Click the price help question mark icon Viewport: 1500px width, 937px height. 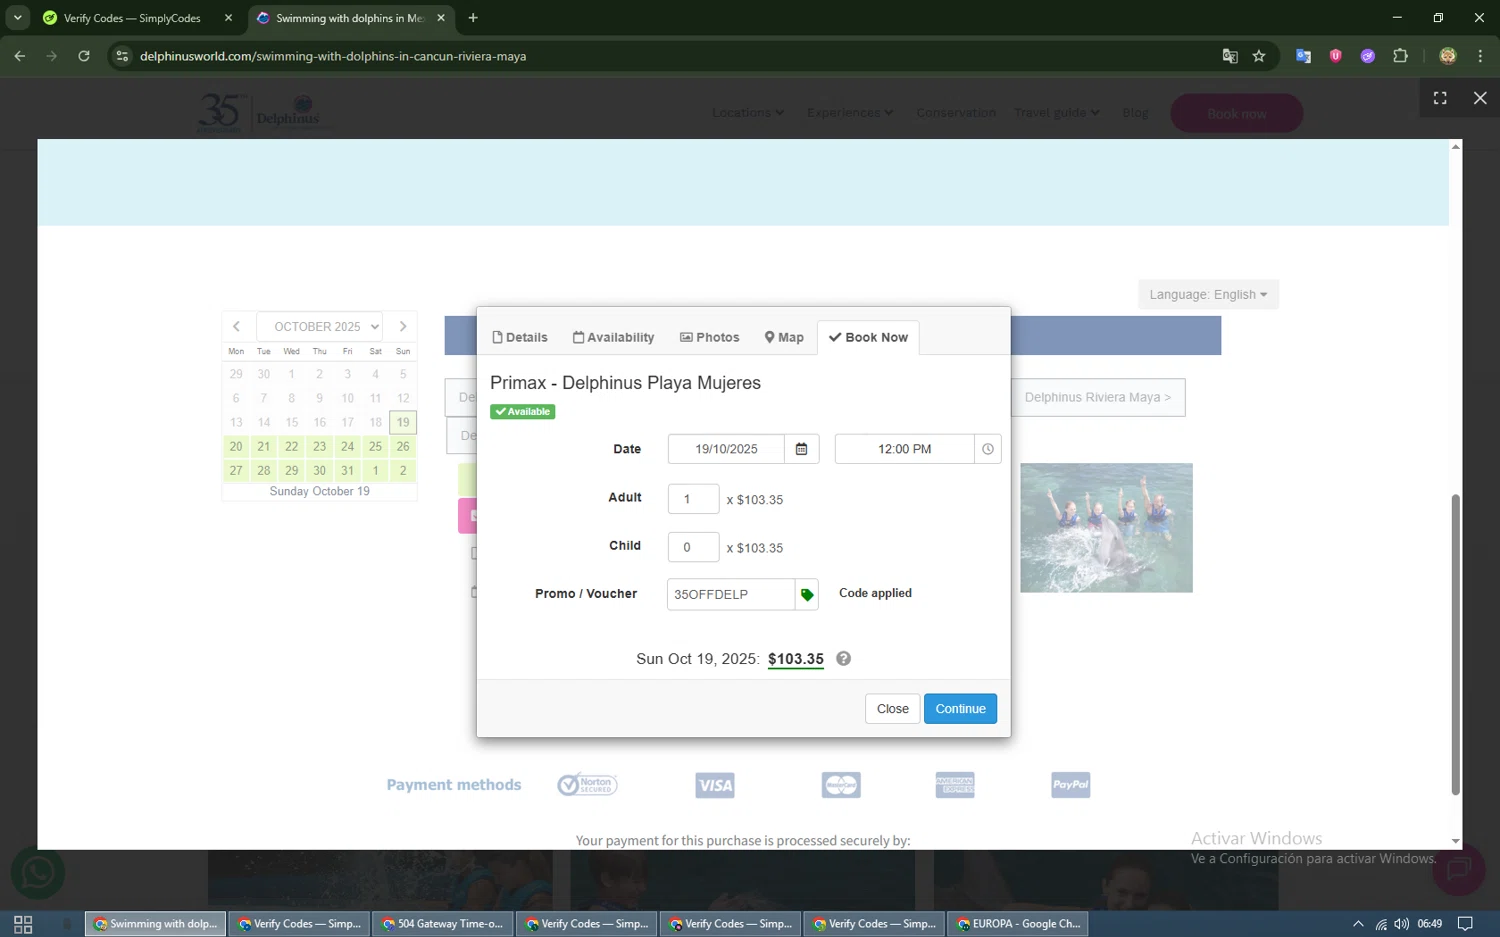point(843,658)
